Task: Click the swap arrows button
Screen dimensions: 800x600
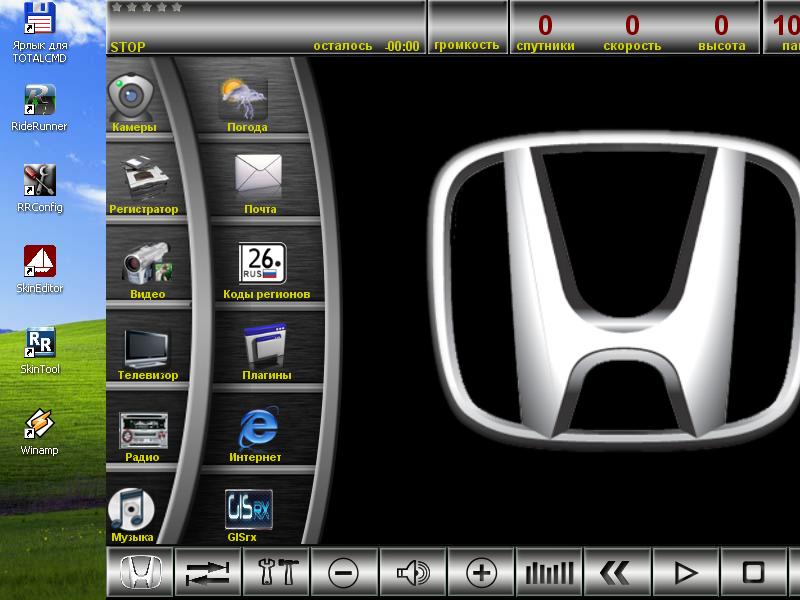Action: (x=207, y=571)
